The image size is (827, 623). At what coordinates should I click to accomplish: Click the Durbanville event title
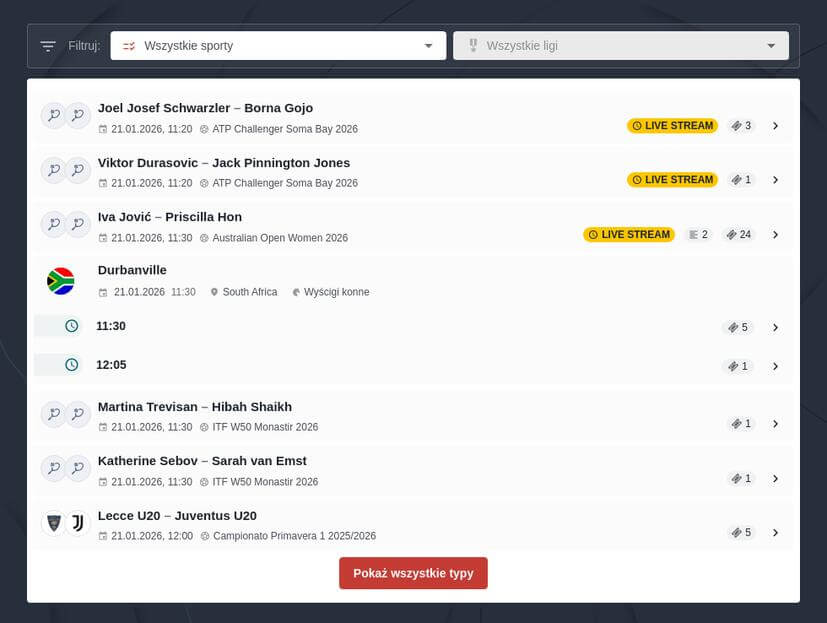[132, 270]
